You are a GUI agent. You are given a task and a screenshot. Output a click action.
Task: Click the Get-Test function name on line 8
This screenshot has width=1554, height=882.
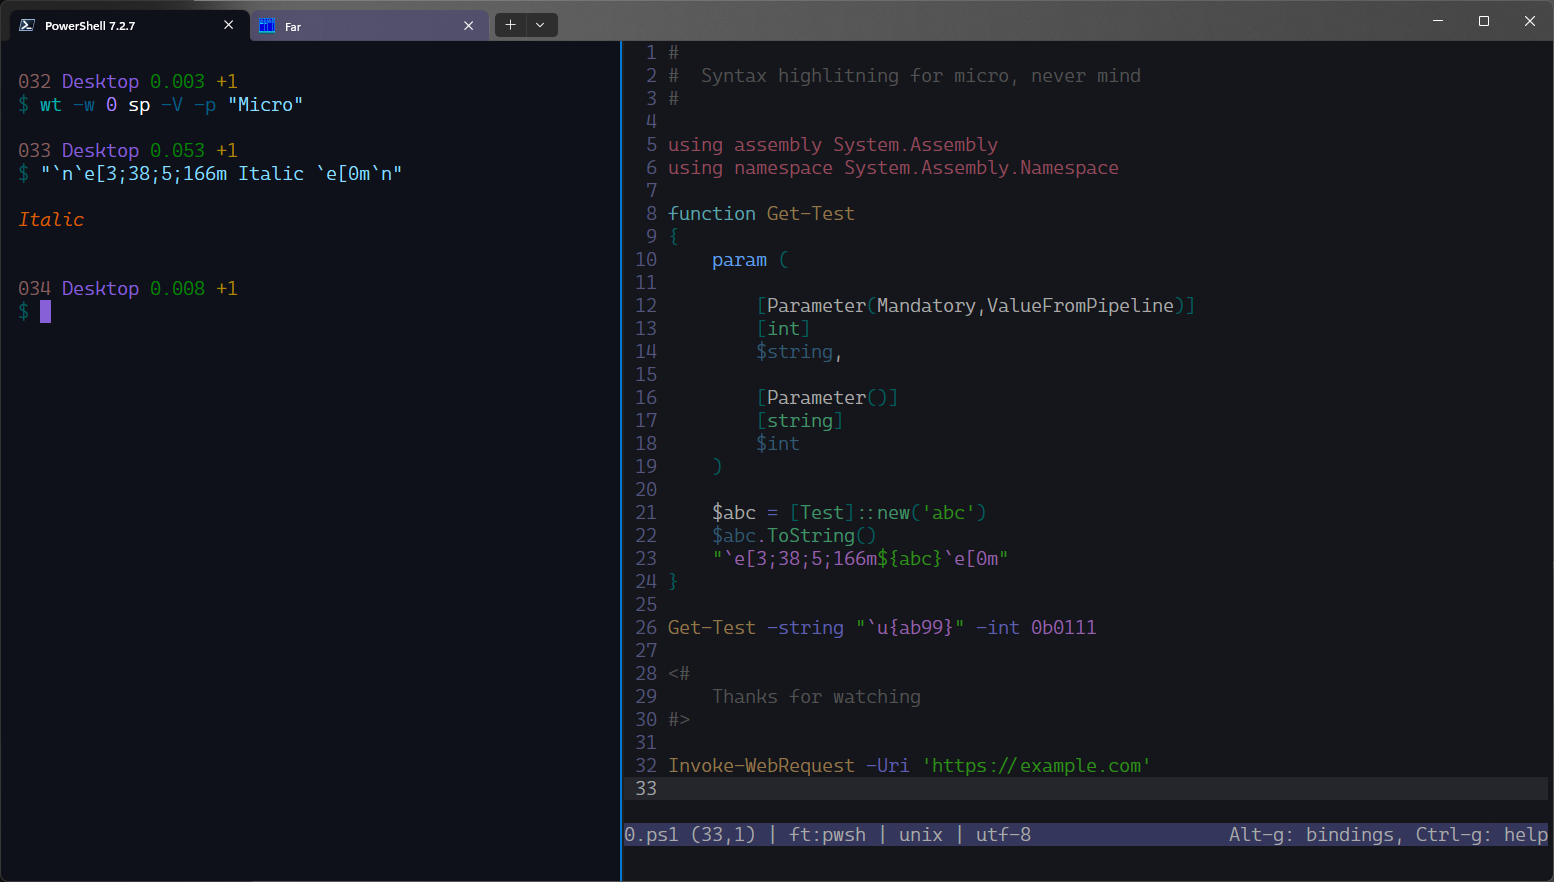[x=810, y=213]
